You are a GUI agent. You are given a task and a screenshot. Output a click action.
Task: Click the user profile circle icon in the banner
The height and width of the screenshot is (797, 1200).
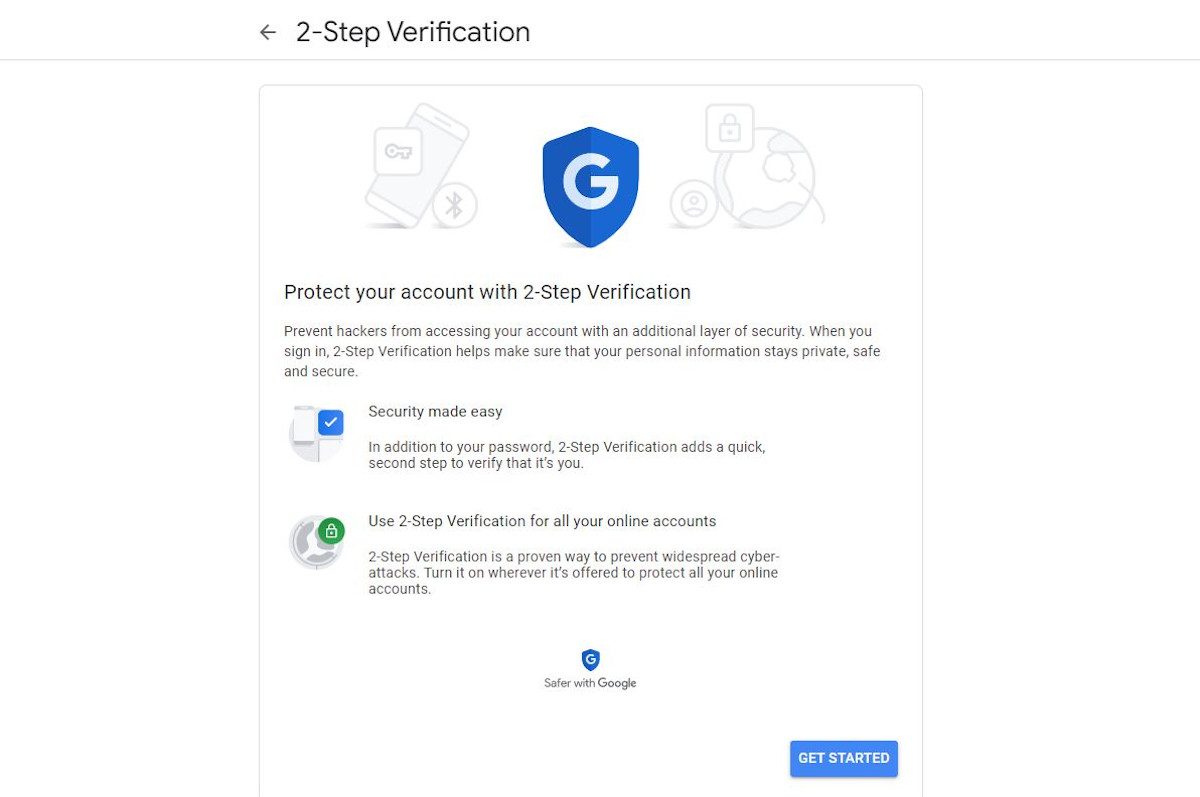(x=692, y=204)
